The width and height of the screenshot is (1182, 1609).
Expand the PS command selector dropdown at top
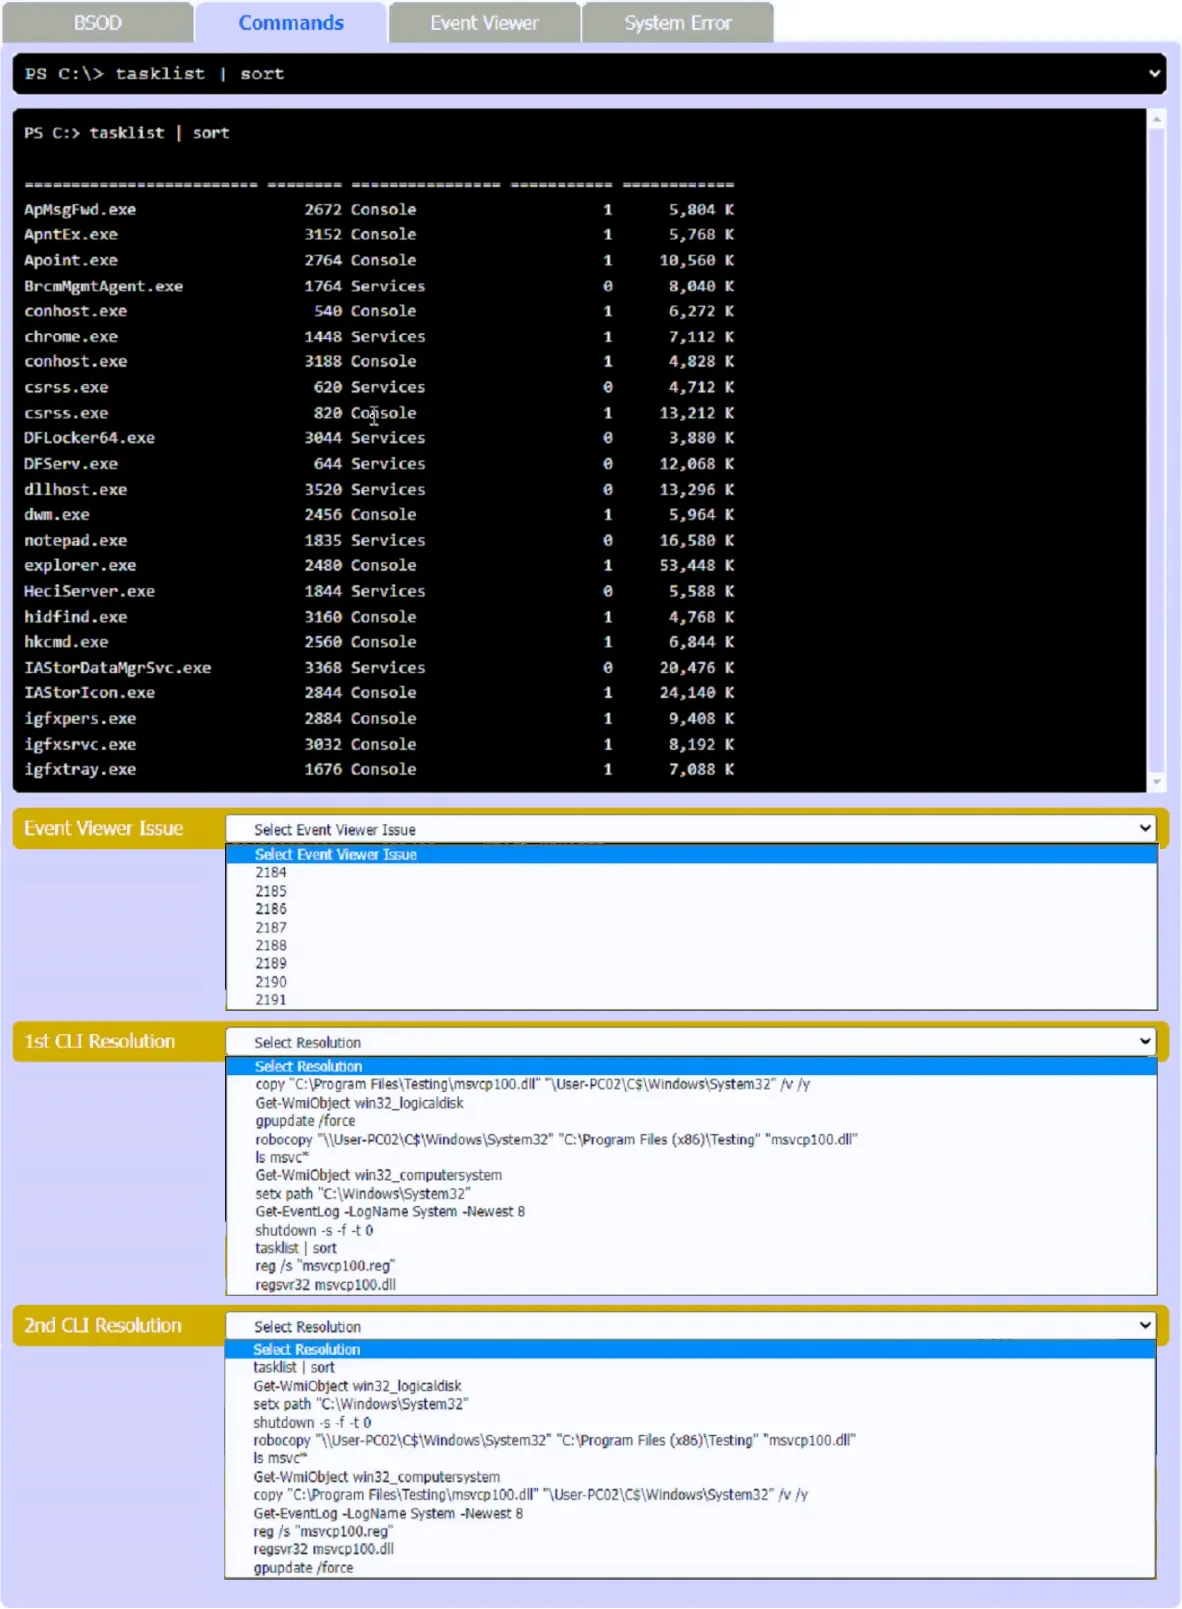(x=589, y=74)
